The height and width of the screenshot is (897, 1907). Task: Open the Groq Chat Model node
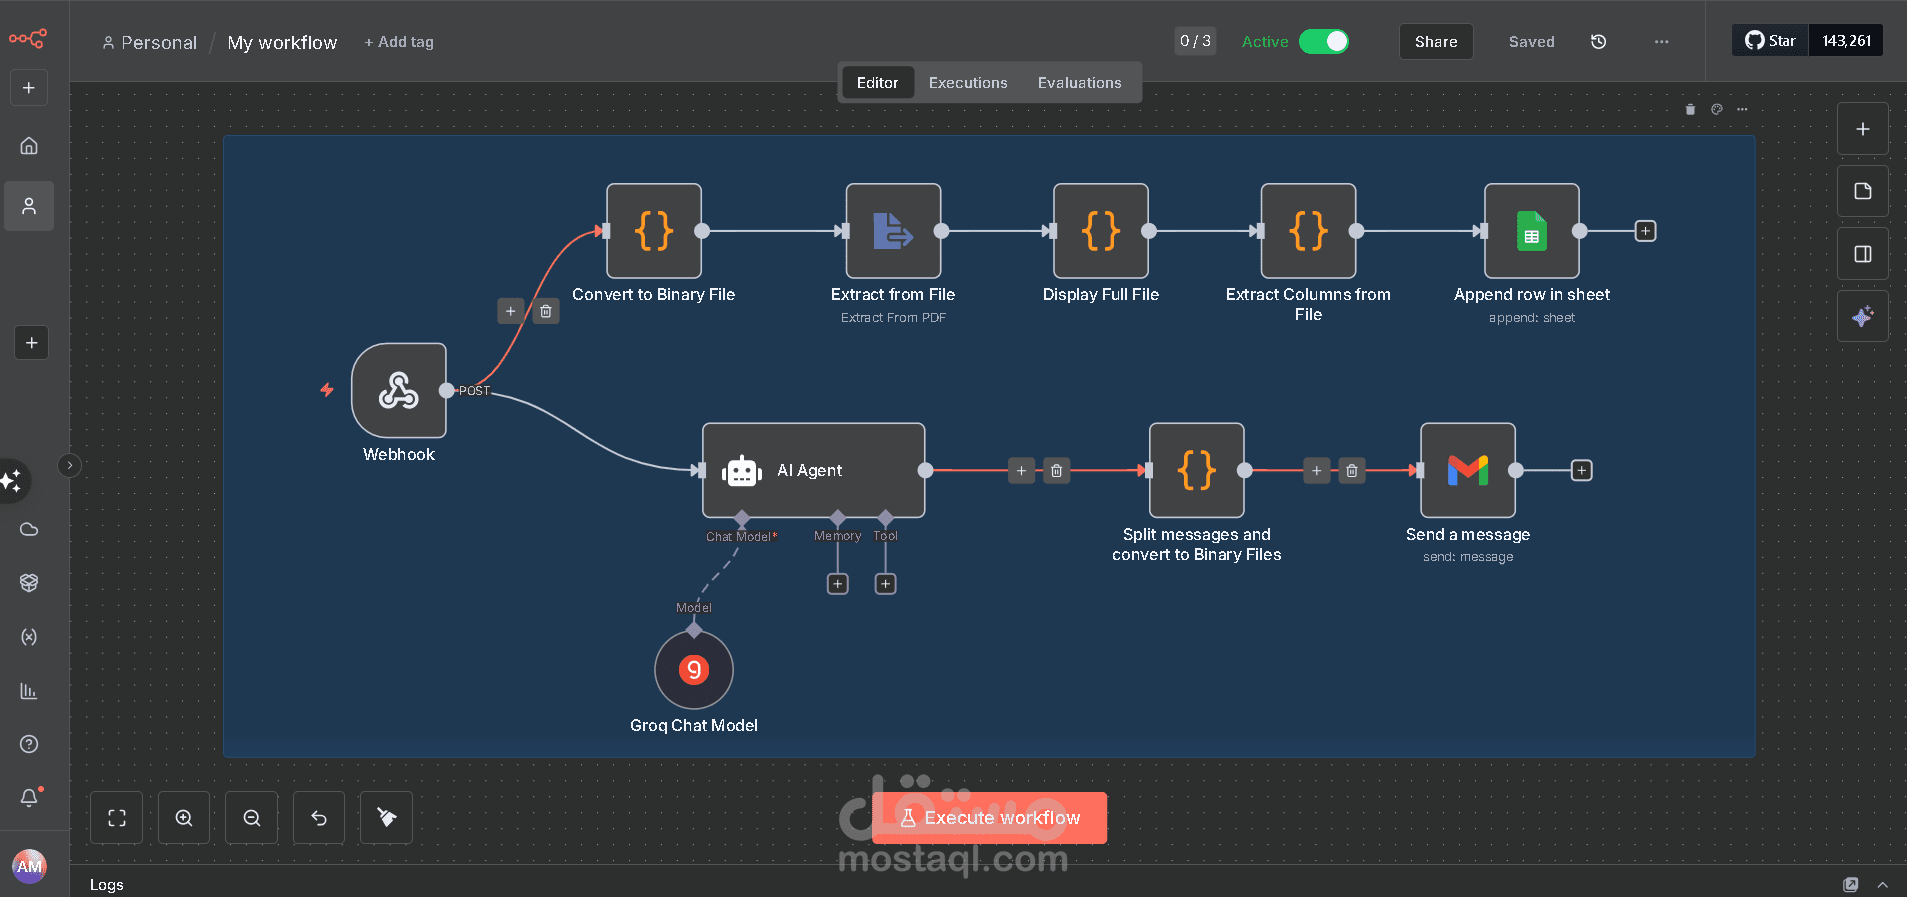(x=693, y=670)
